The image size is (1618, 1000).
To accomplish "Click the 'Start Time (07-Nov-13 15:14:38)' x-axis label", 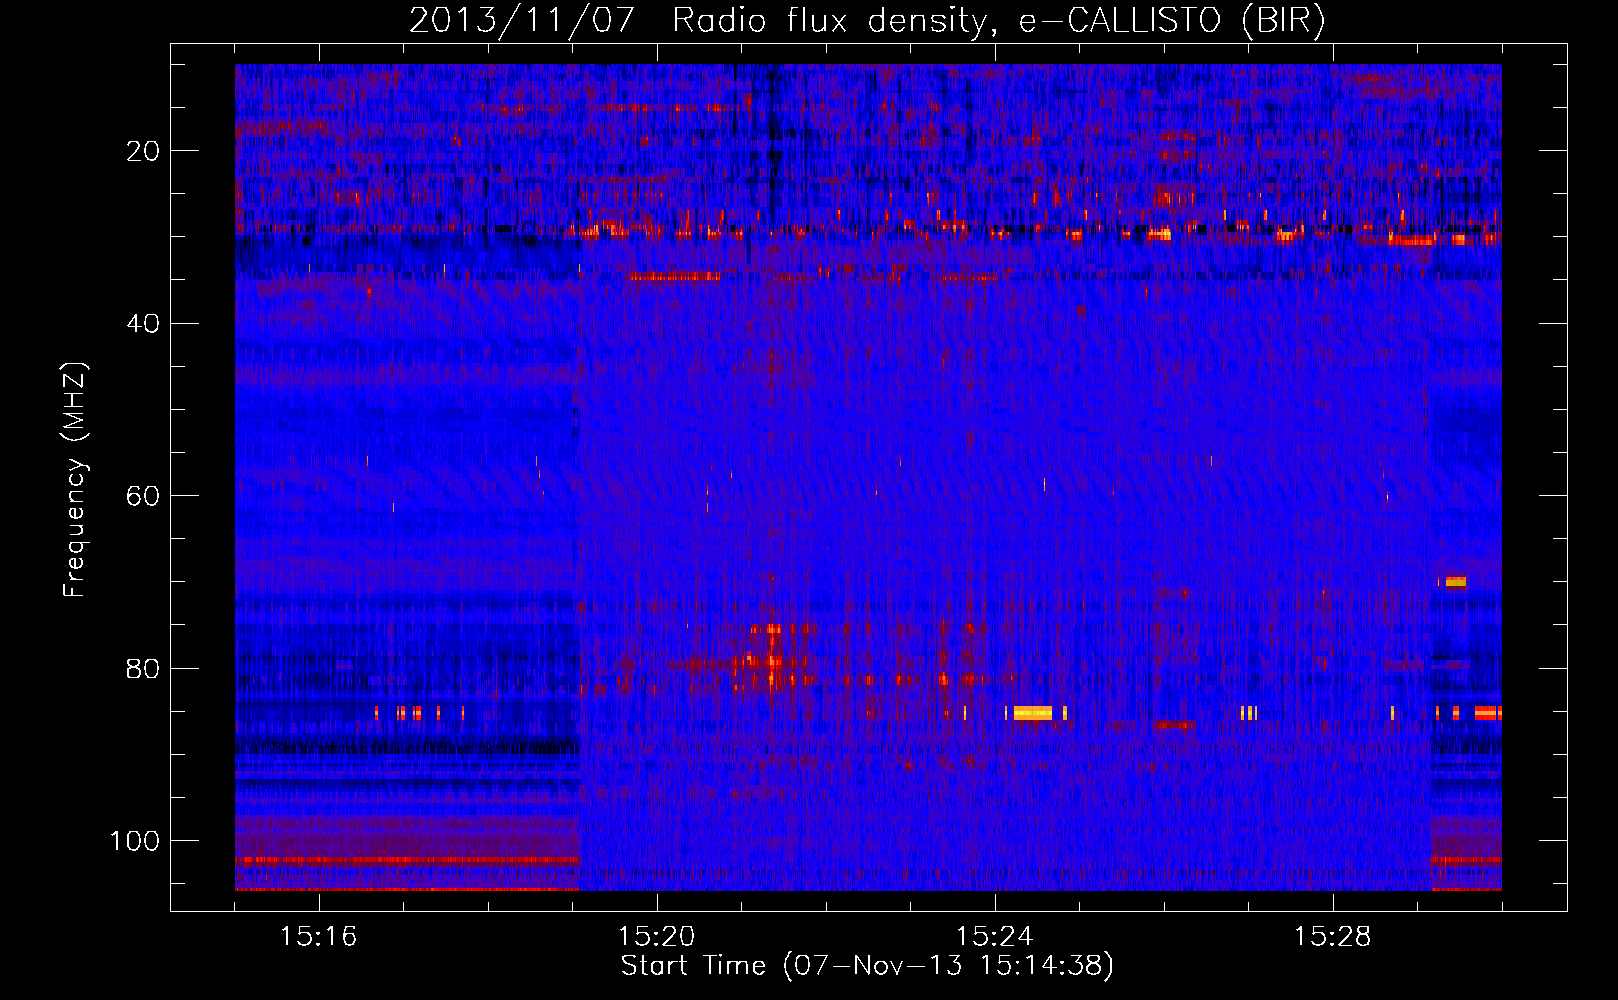I will point(867,966).
